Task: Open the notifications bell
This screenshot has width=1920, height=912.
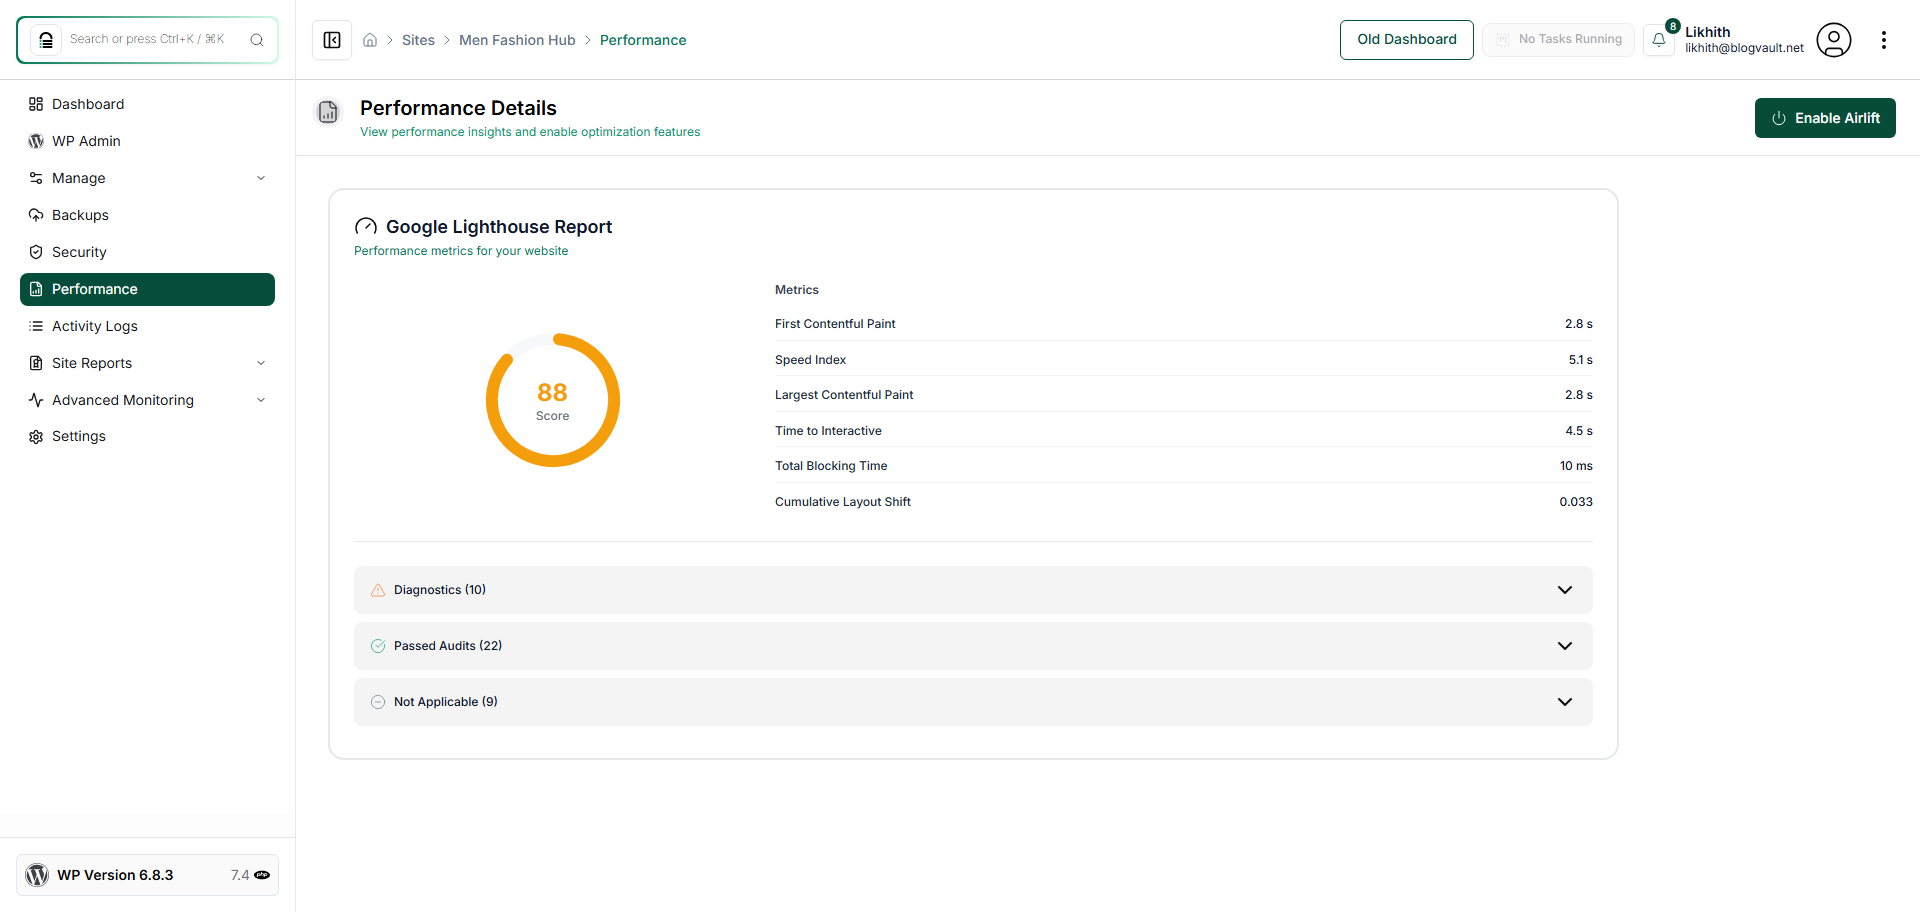Action: coord(1660,40)
